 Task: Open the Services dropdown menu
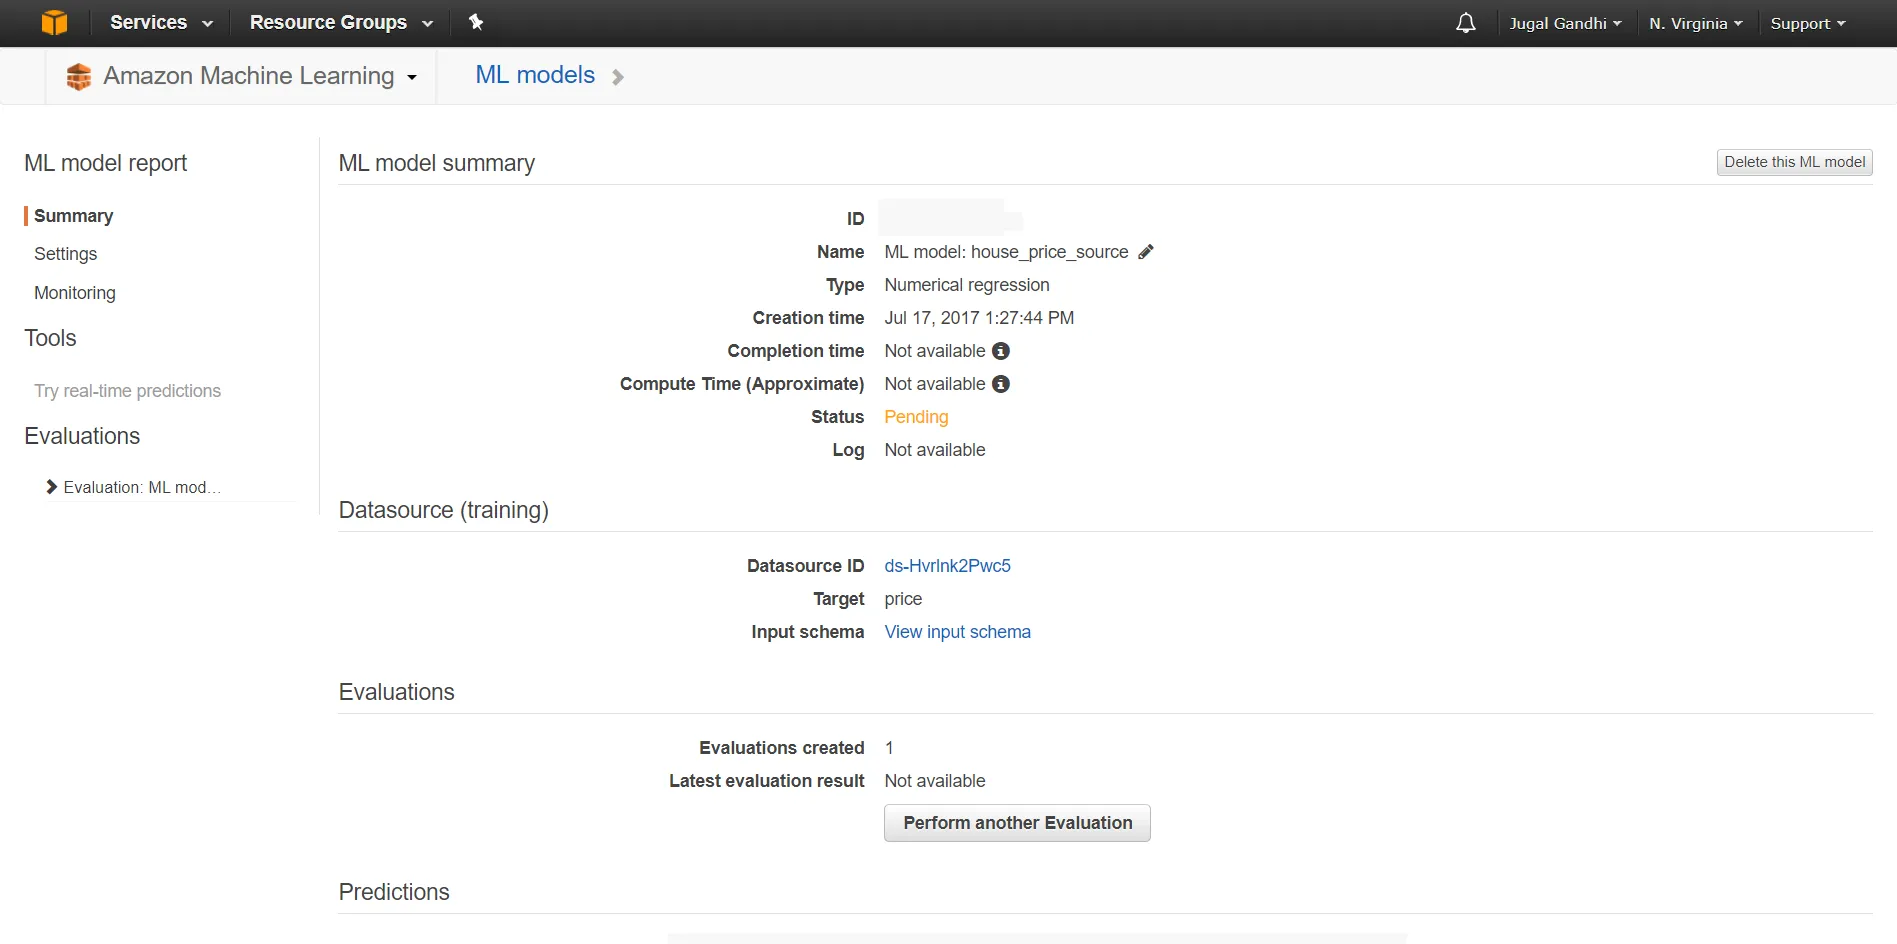[x=161, y=22]
